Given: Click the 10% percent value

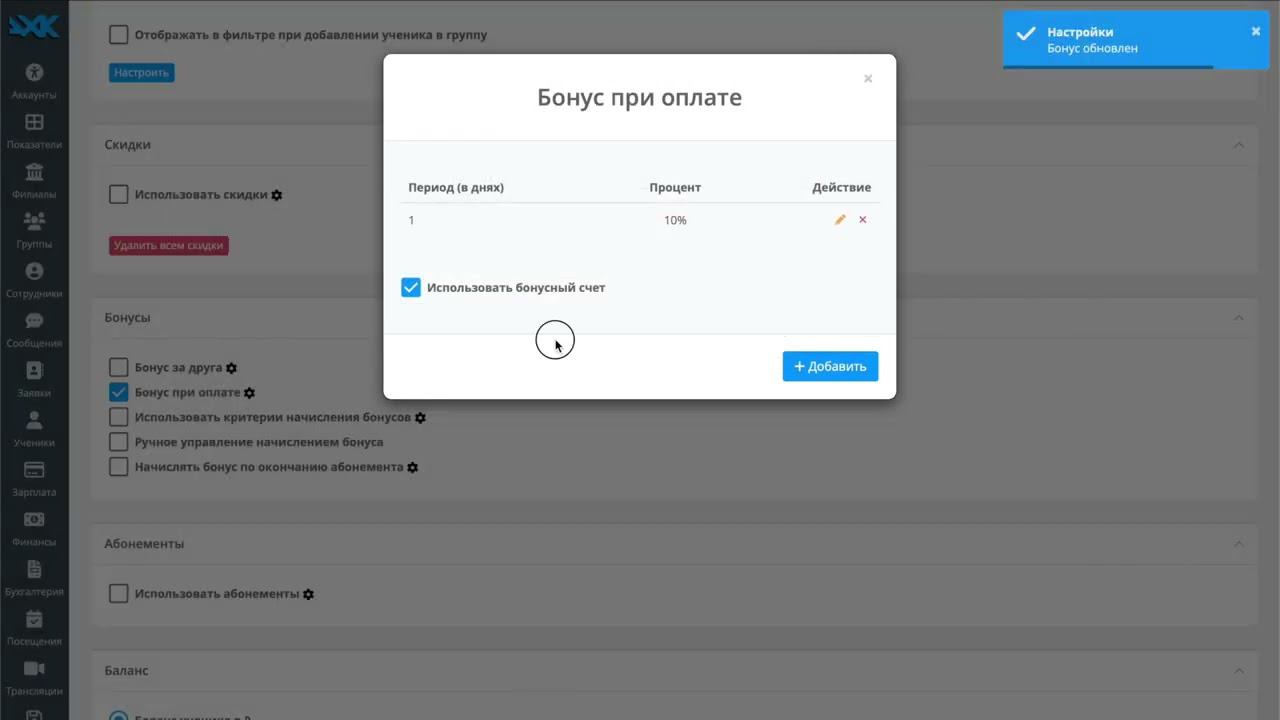Looking at the screenshot, I should click(675, 220).
